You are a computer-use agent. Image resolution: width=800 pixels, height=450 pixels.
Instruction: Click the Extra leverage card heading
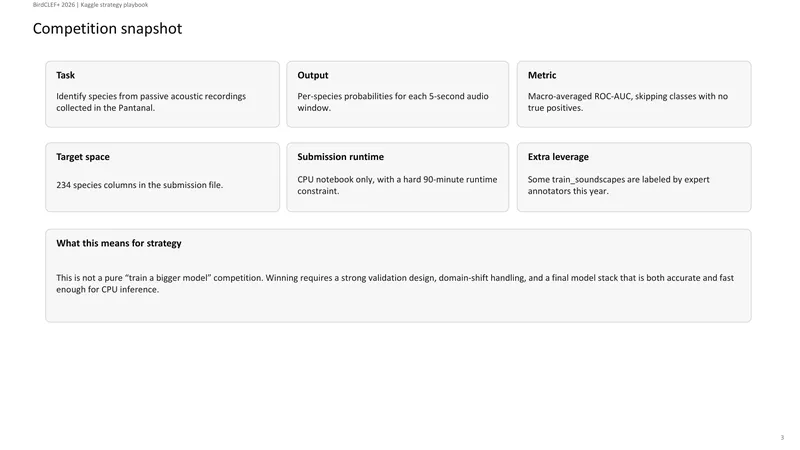(558, 157)
